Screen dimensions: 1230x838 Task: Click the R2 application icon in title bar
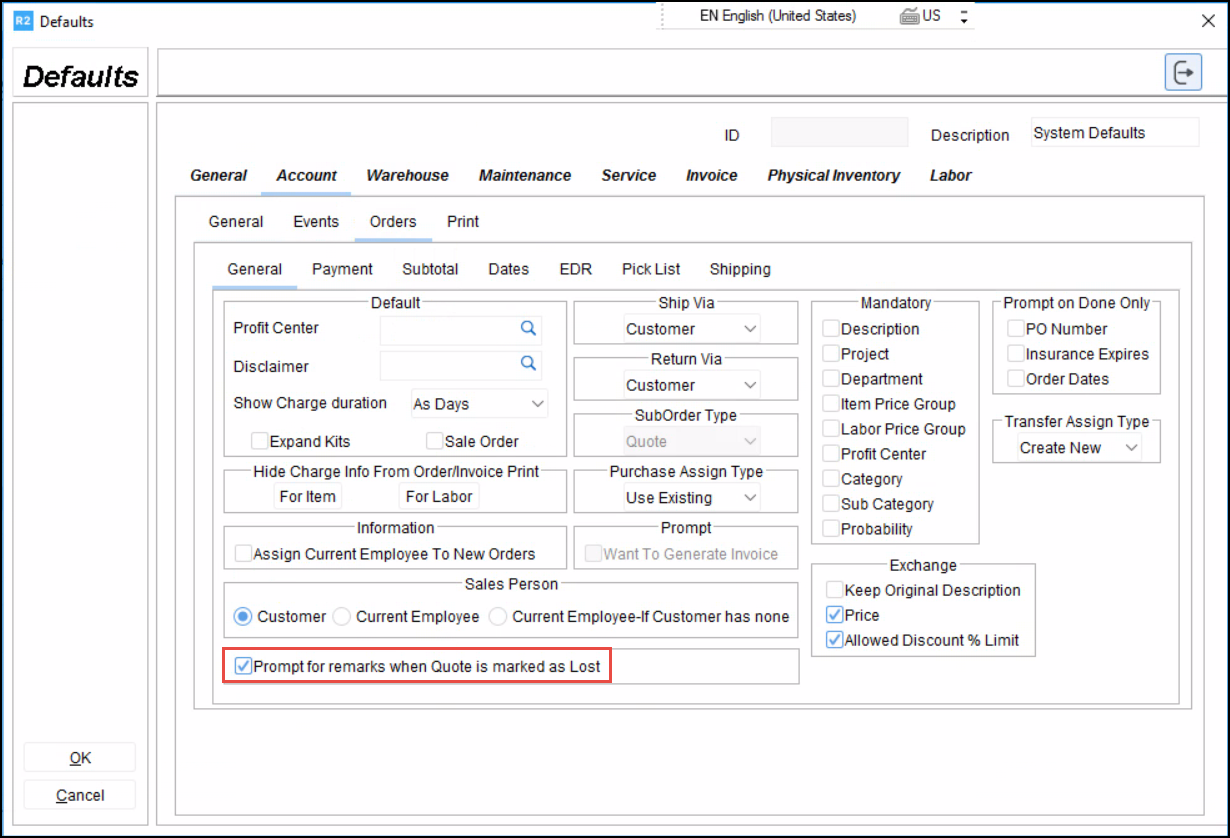[23, 21]
